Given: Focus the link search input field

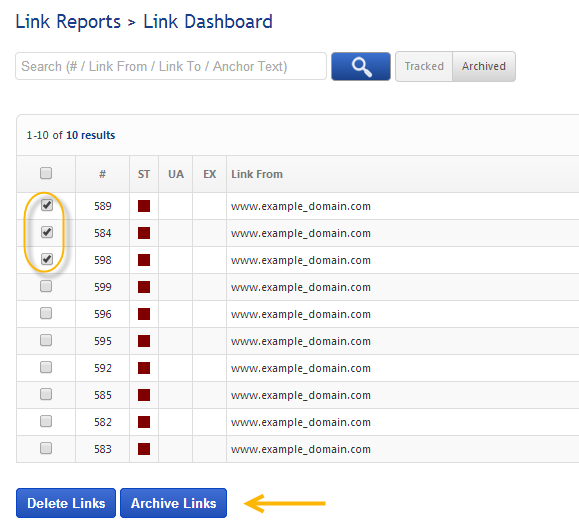Looking at the screenshot, I should coord(171,66).
